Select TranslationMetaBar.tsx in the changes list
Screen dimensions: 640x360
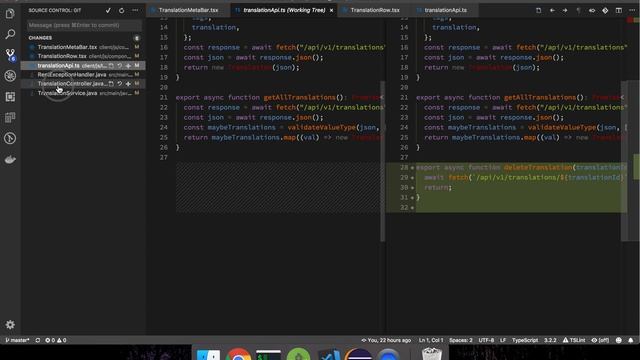(83, 47)
